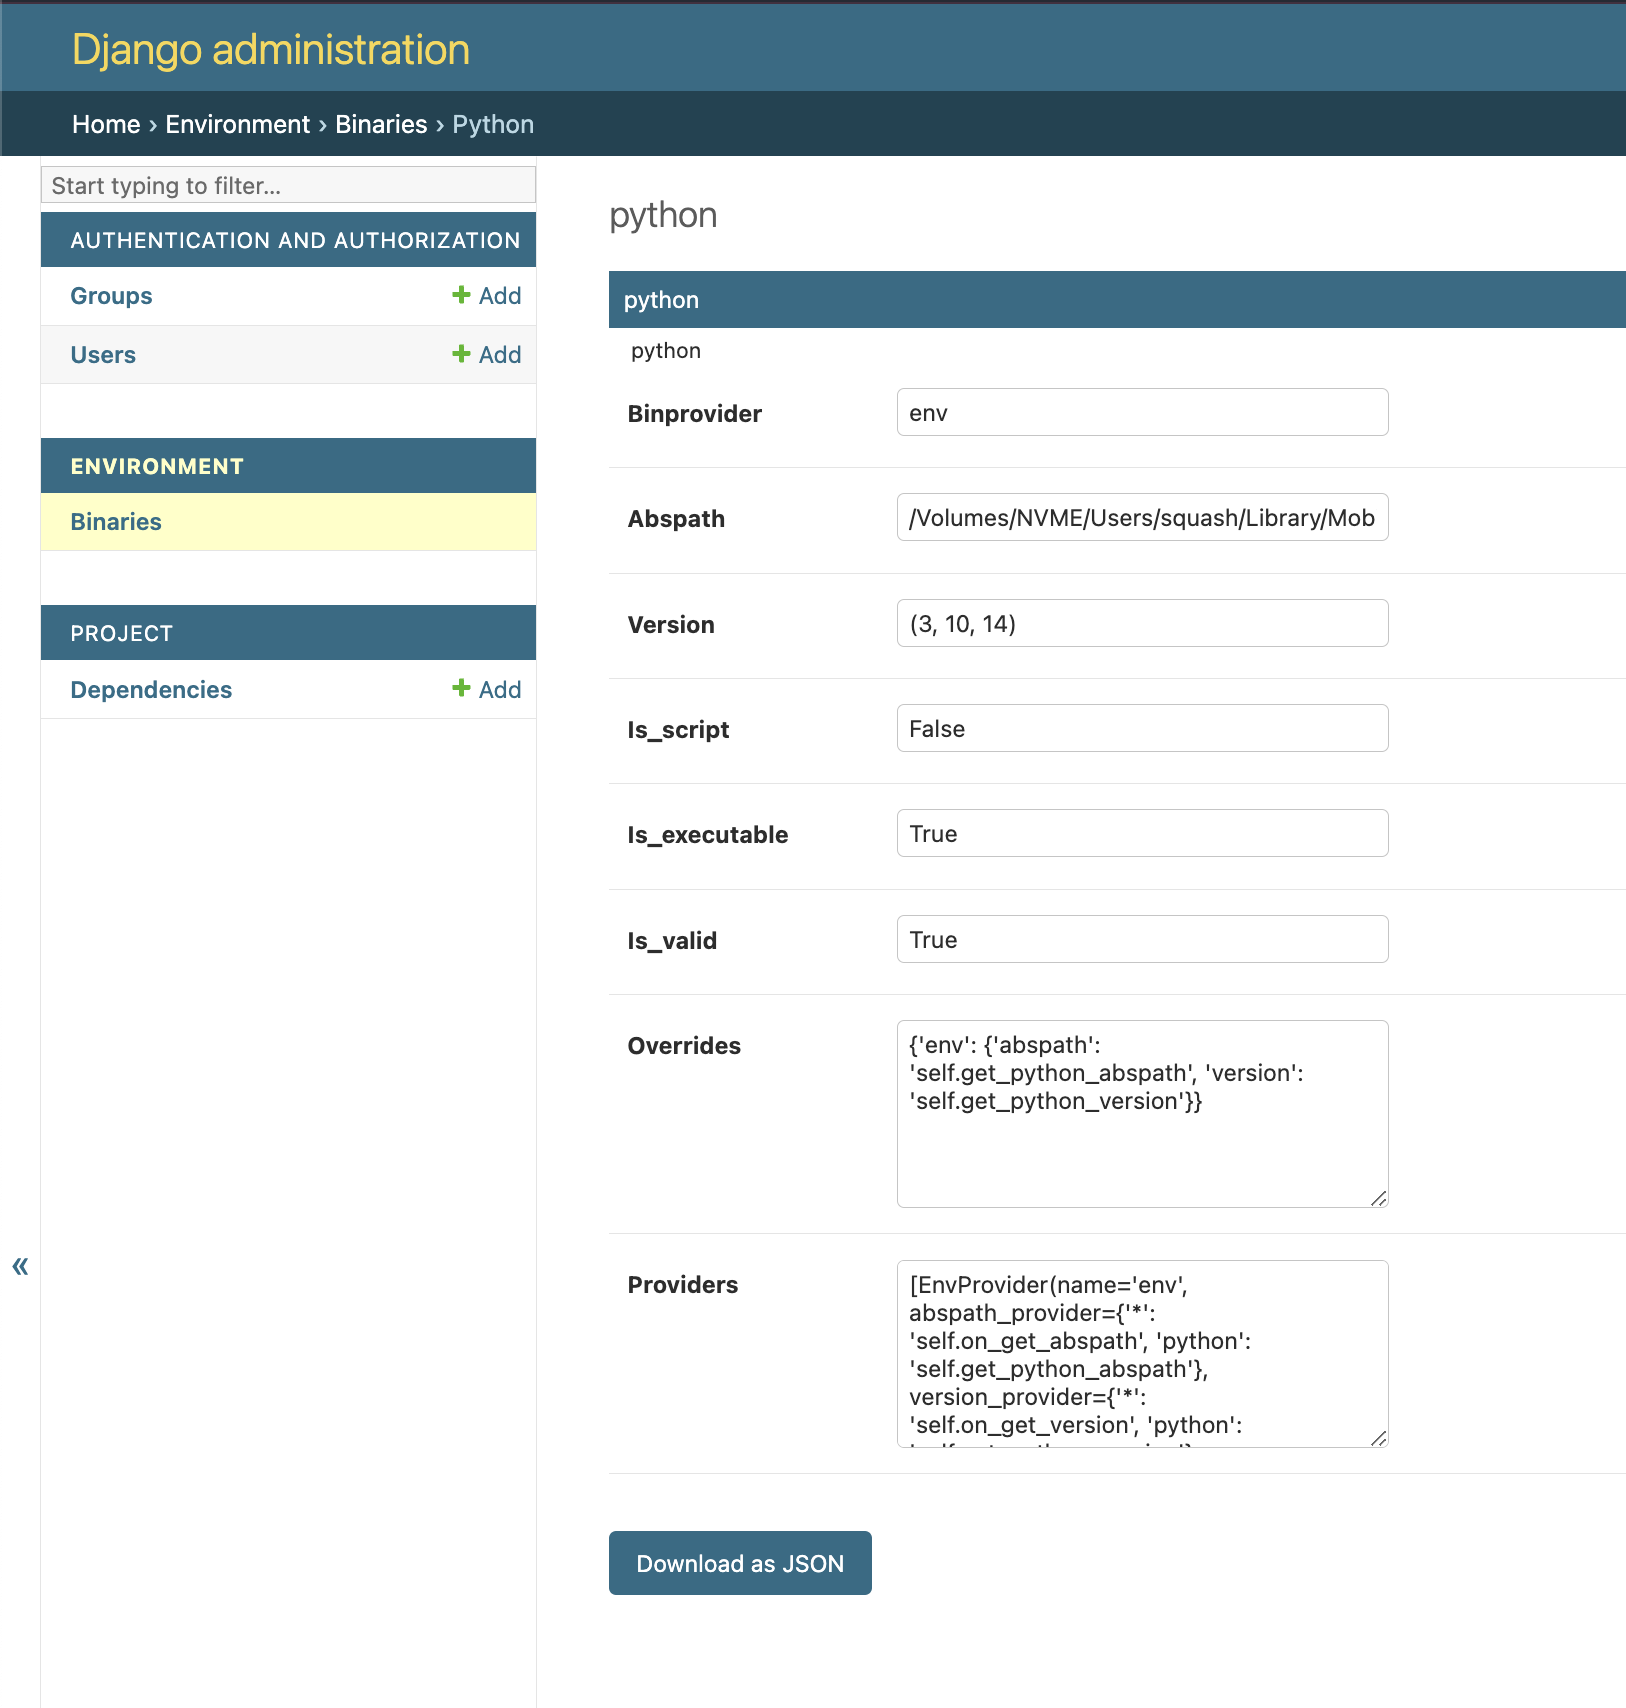
Task: Click the plus Add icon next to Groups
Action: (x=461, y=295)
